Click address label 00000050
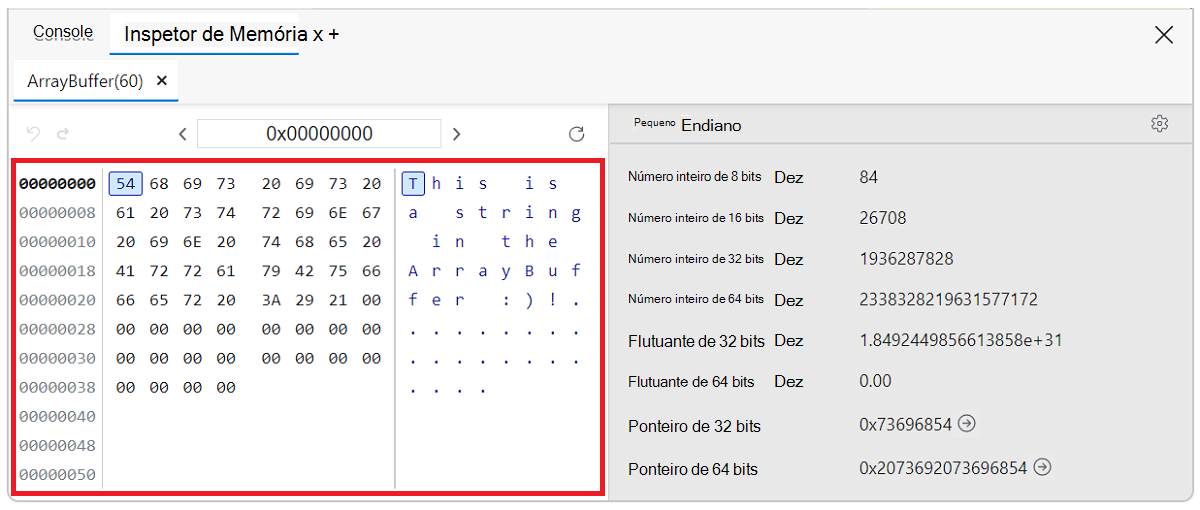Viewport: 1200px width, 510px height. (57, 475)
